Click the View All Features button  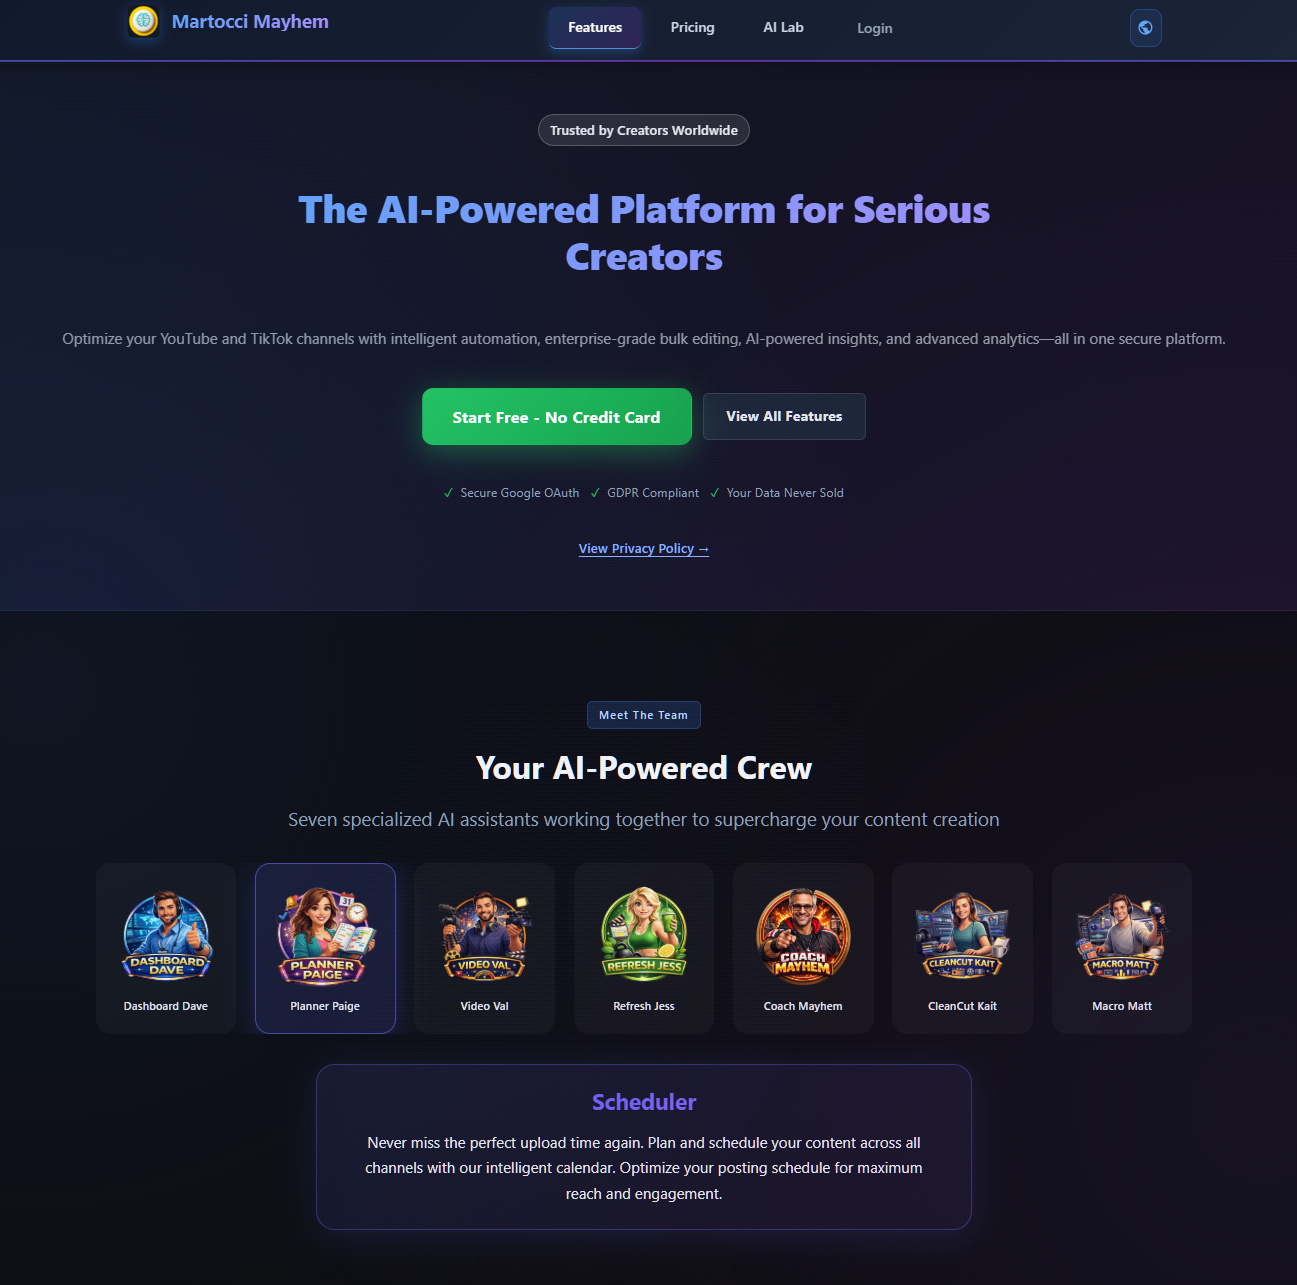[784, 417]
